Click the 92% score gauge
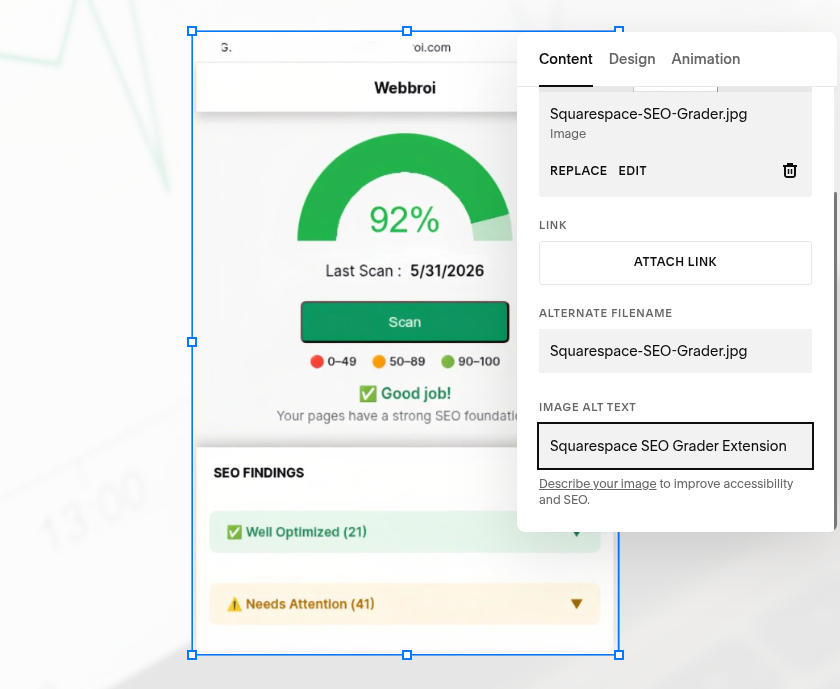The width and height of the screenshot is (840, 689). [404, 189]
